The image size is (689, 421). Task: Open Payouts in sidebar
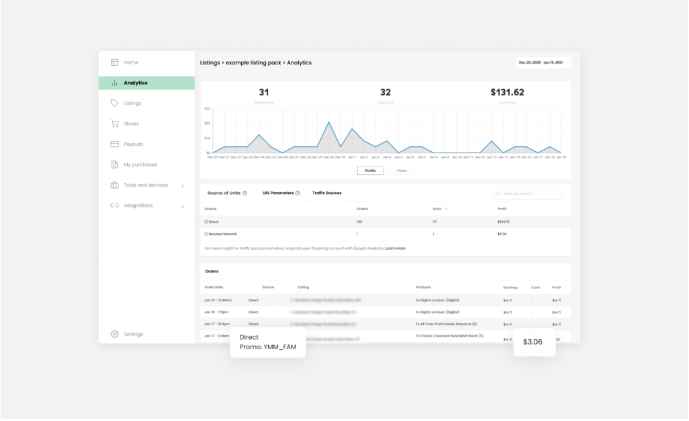133,144
